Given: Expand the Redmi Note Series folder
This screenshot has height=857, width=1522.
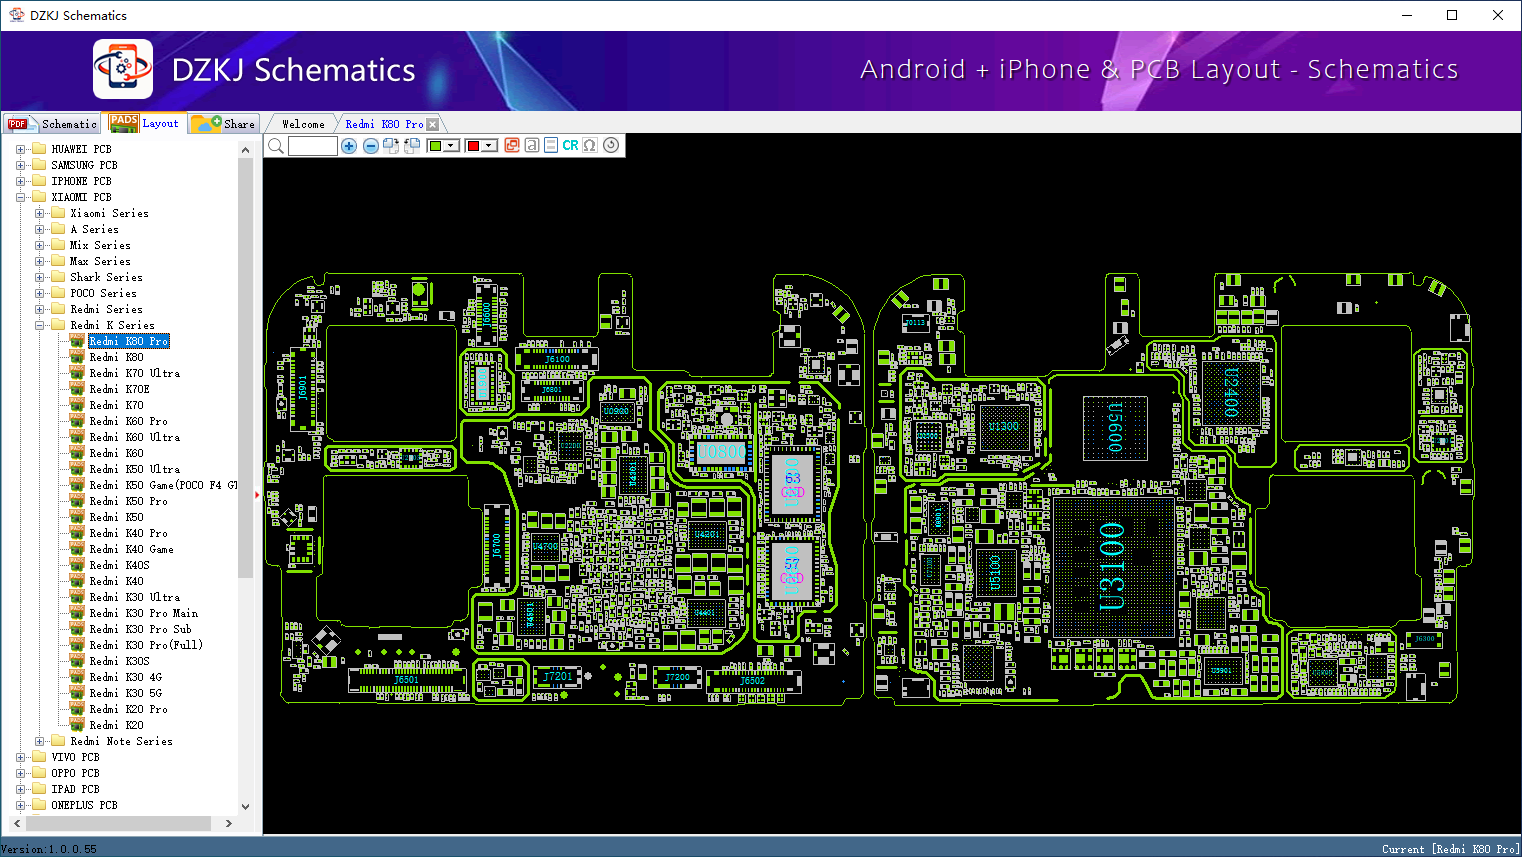Looking at the screenshot, I should tap(39, 741).
